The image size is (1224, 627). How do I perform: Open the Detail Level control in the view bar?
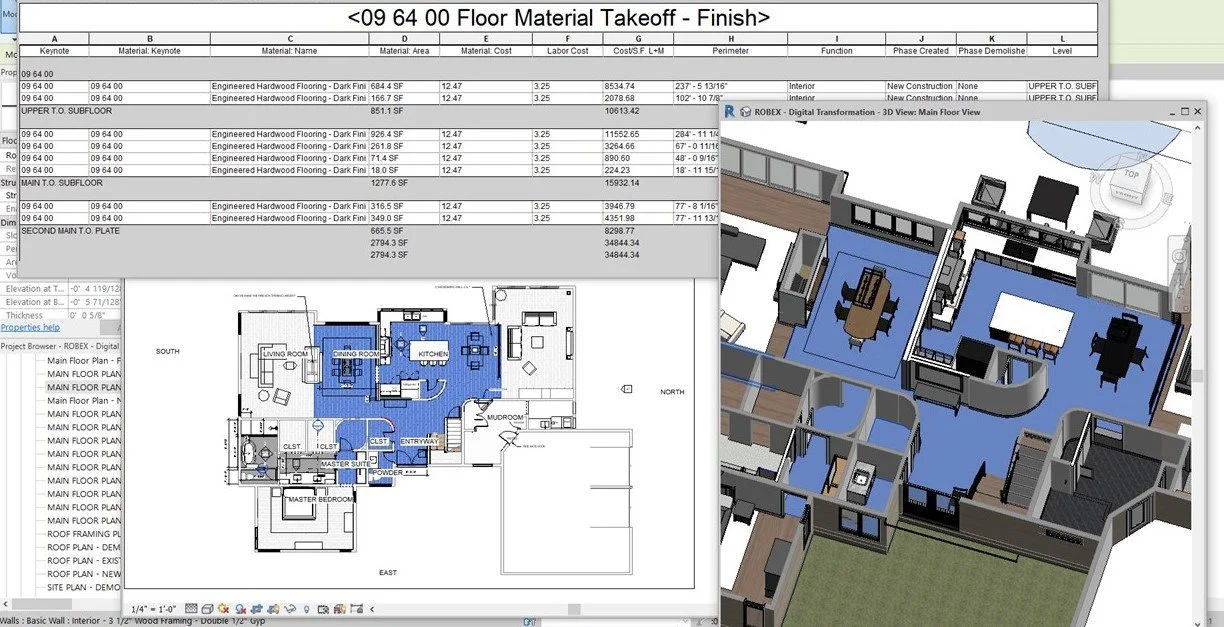point(191,608)
